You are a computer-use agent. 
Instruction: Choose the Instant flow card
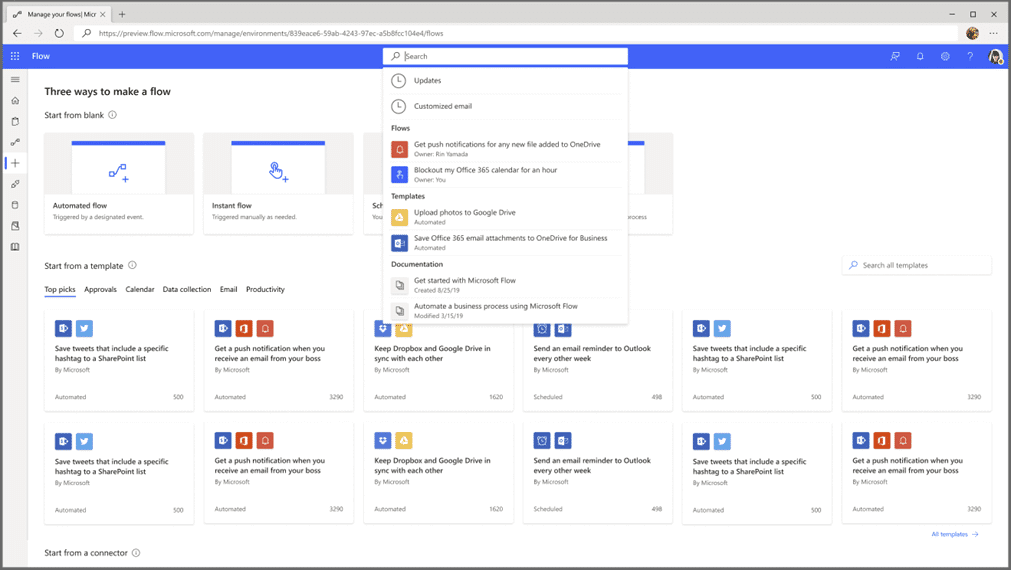pos(278,182)
